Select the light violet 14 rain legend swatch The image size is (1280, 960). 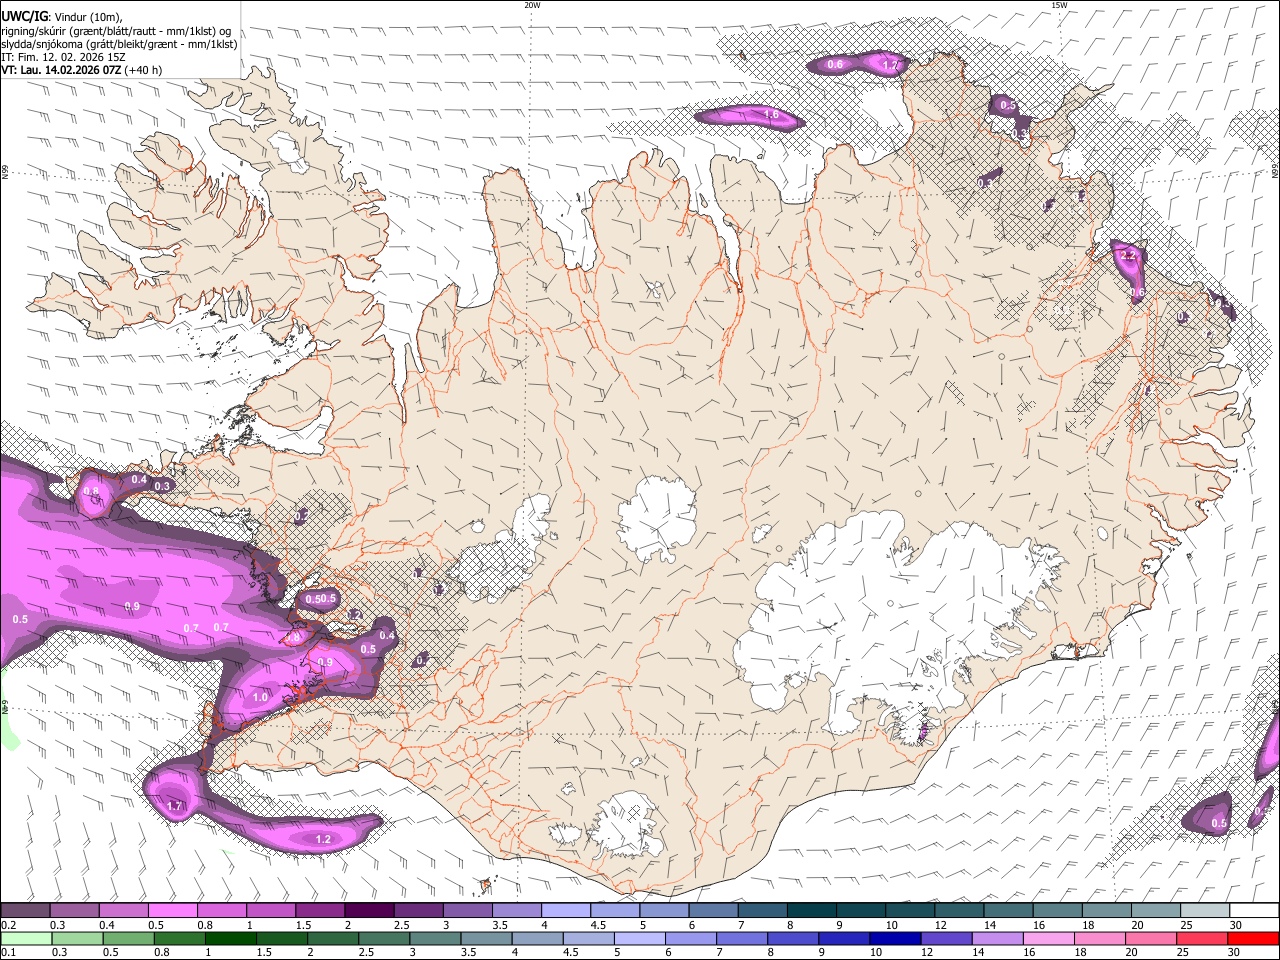pyautogui.click(x=997, y=938)
